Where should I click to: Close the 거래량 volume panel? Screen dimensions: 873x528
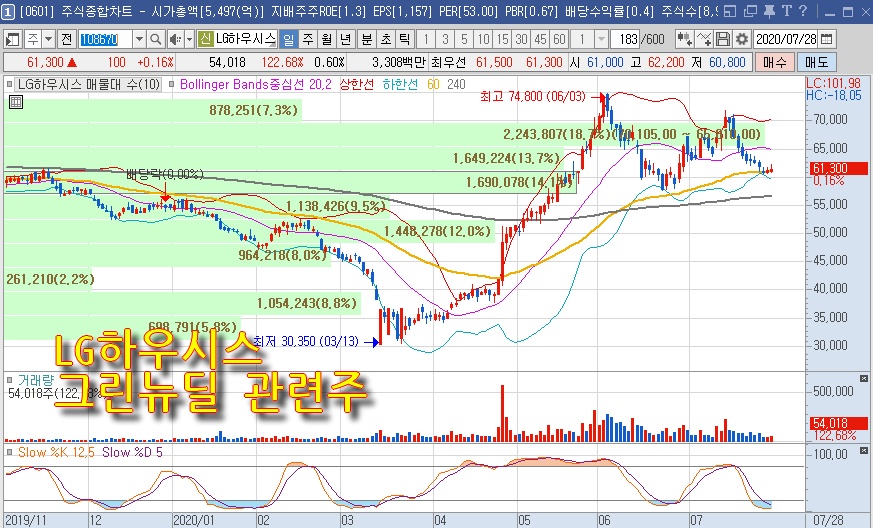pyautogui.click(x=864, y=379)
